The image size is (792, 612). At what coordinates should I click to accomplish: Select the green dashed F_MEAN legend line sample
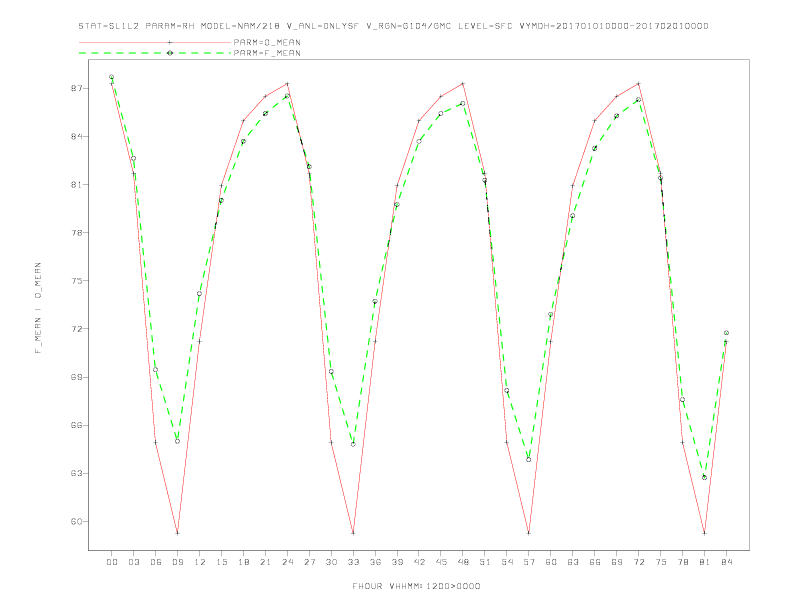pyautogui.click(x=155, y=53)
